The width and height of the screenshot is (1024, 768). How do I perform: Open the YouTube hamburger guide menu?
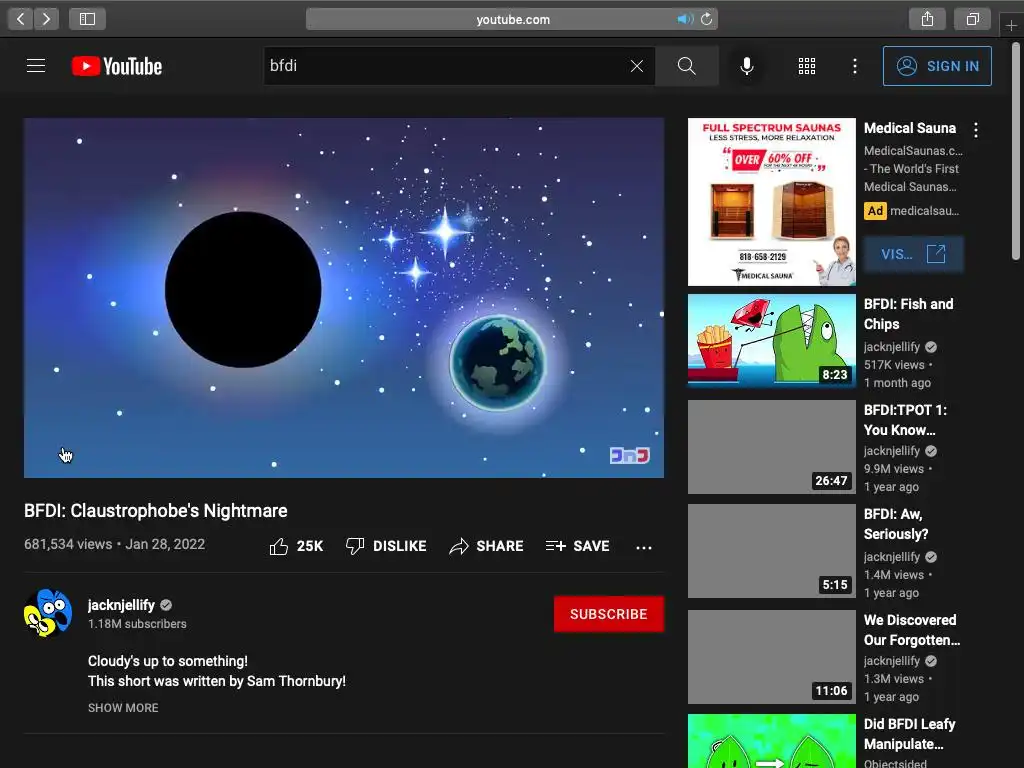click(36, 66)
